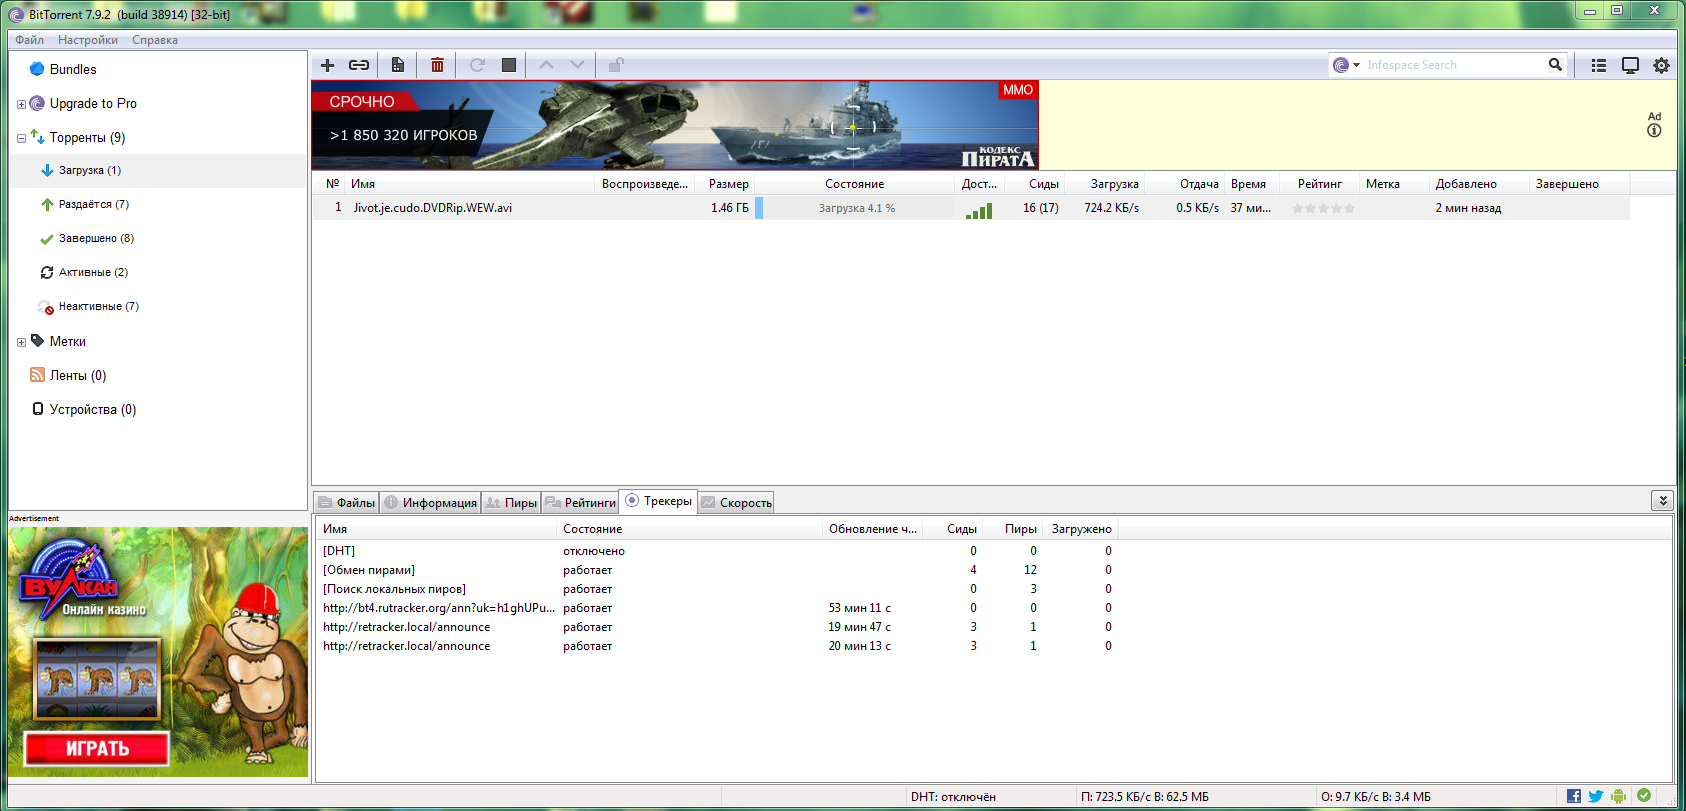
Task: Toggle the detailed list view icon
Action: point(1599,65)
